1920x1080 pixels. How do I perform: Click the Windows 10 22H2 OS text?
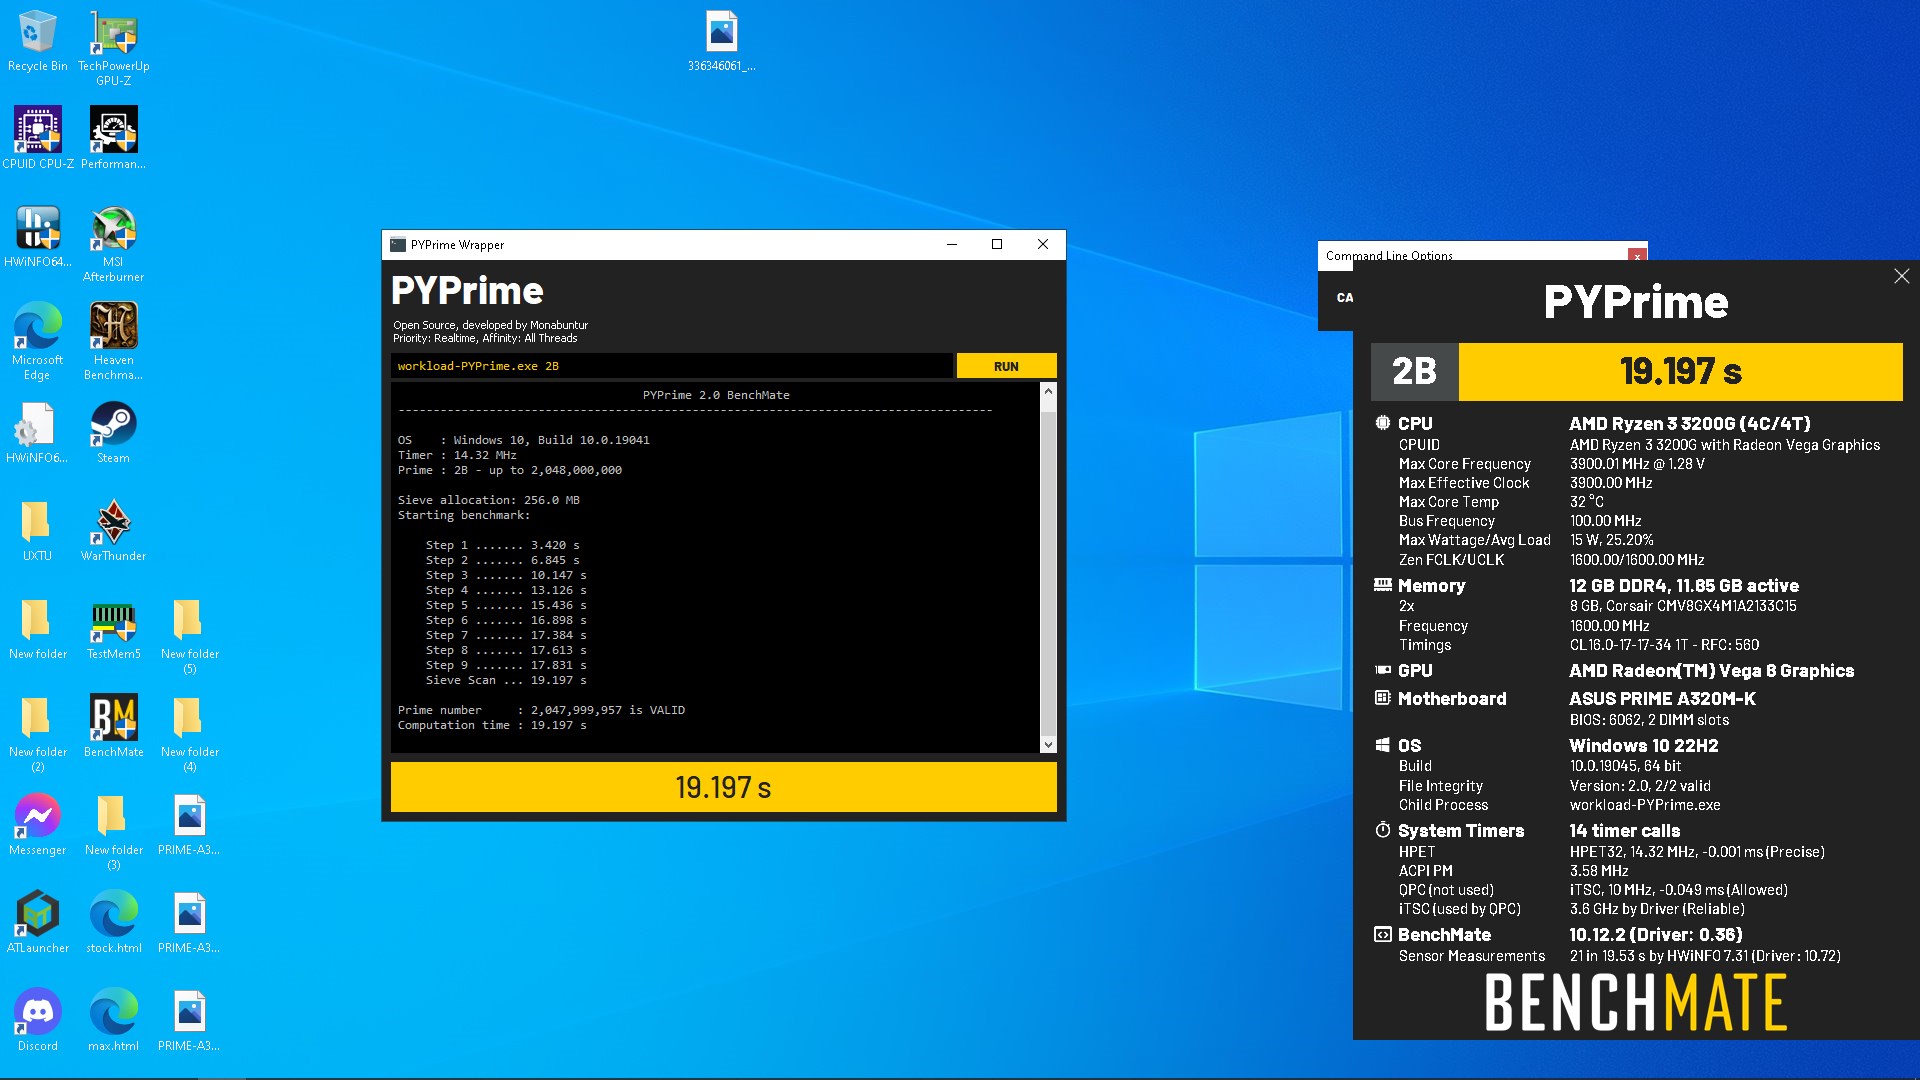click(1643, 745)
